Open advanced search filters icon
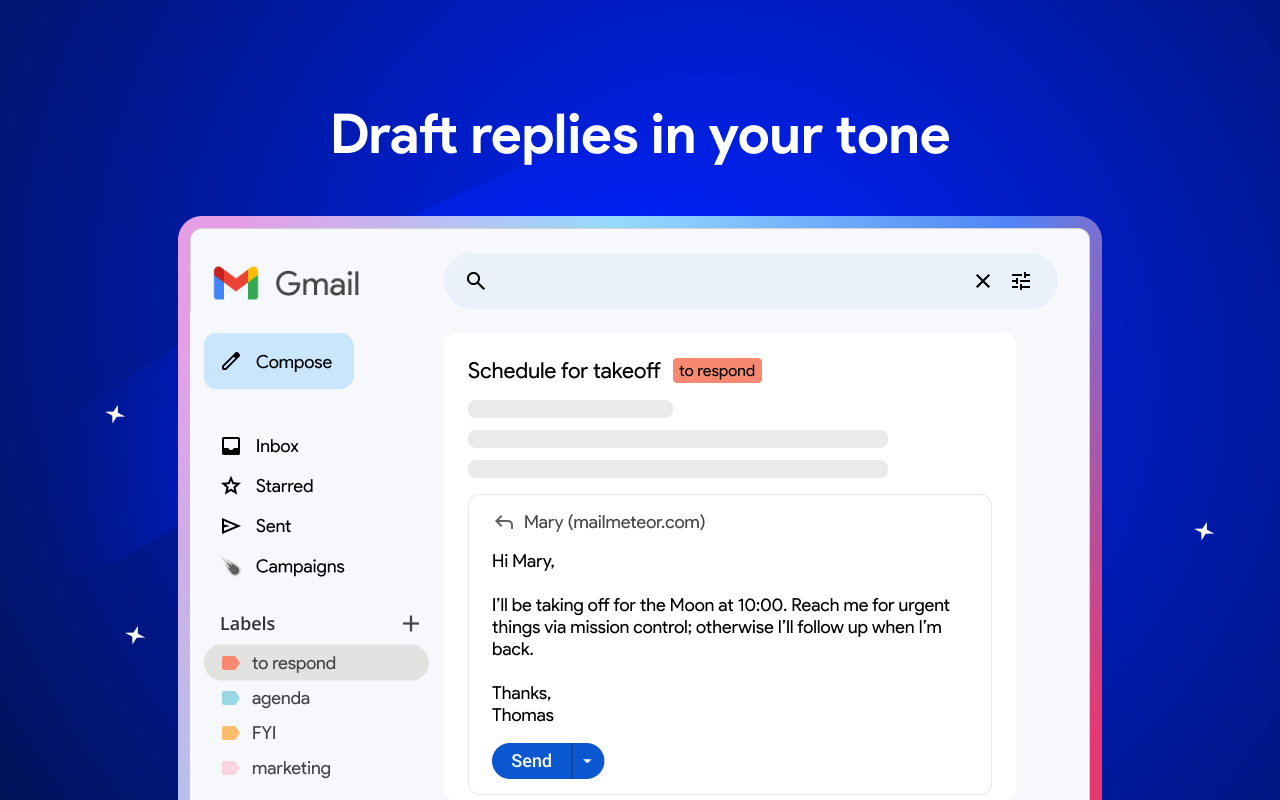This screenshot has height=800, width=1280. 1020,281
